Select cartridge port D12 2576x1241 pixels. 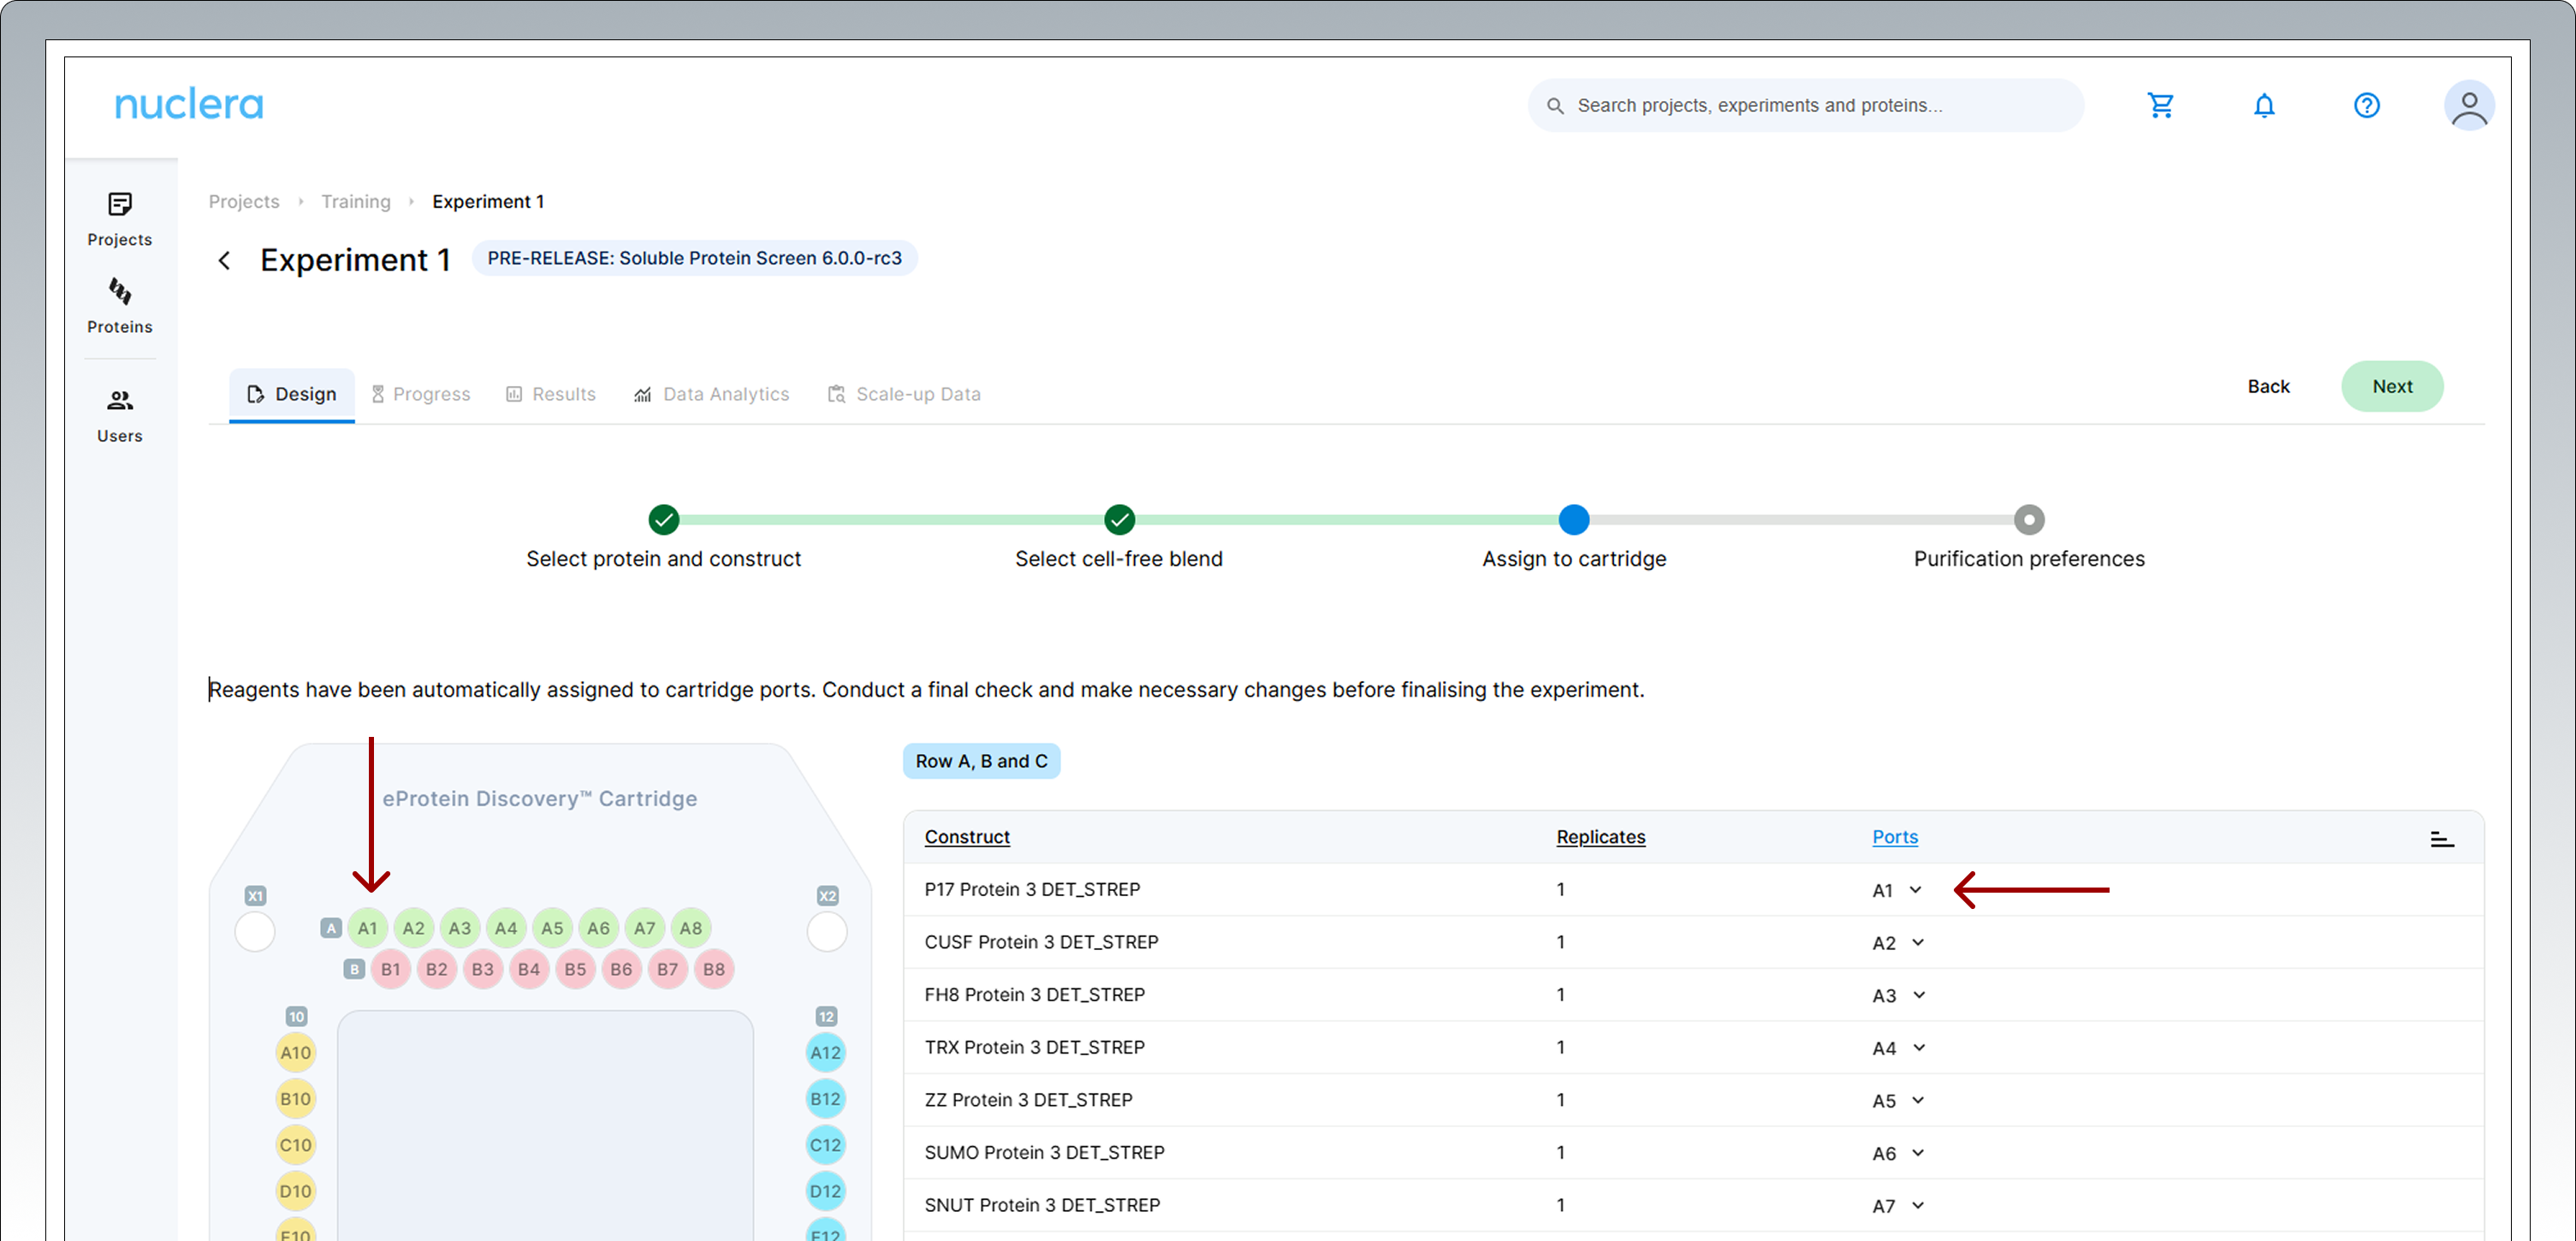pos(825,1191)
